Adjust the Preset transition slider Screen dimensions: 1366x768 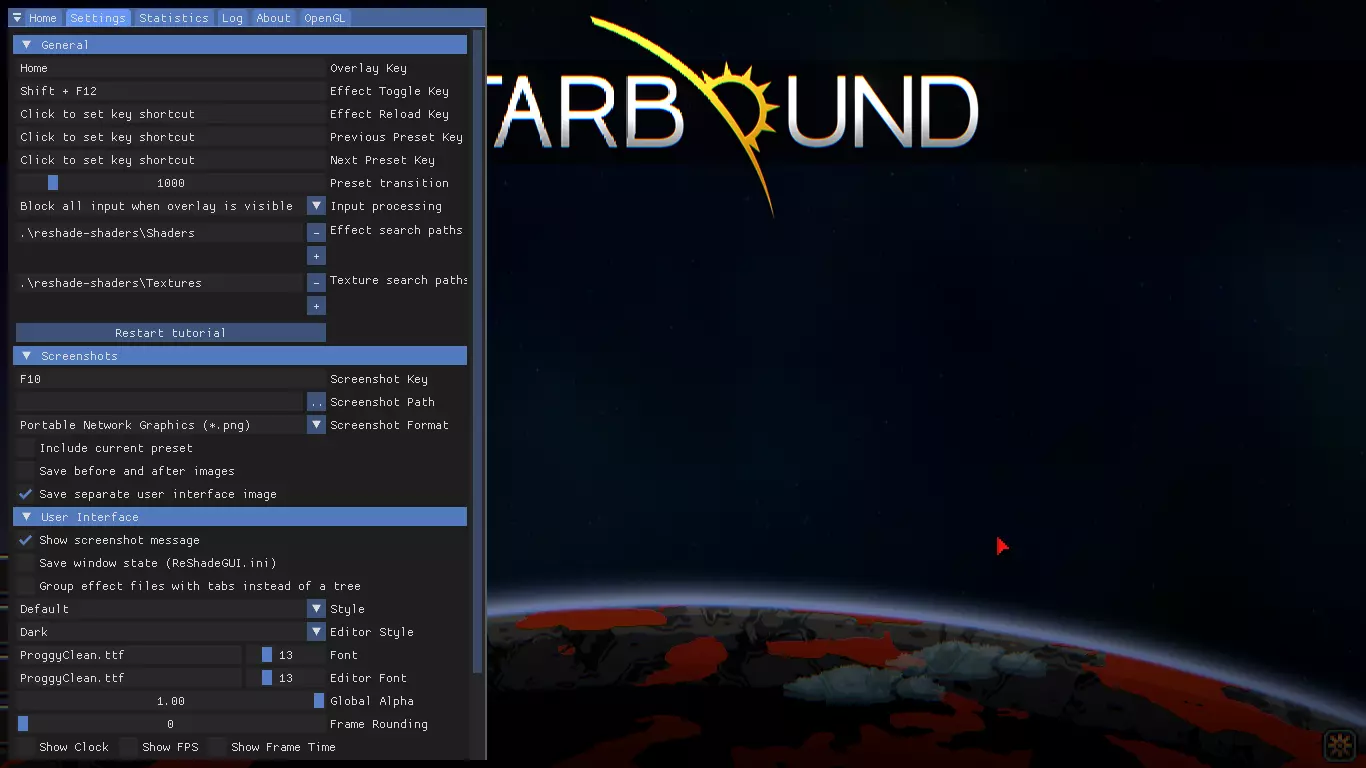[171, 183]
